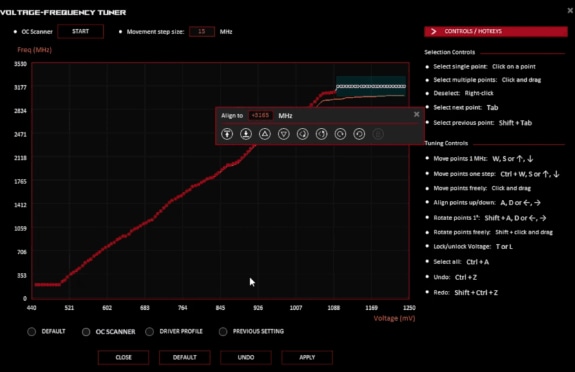575x372 pixels.
Task: Click the downward triangle move-down icon
Action: 283,134
